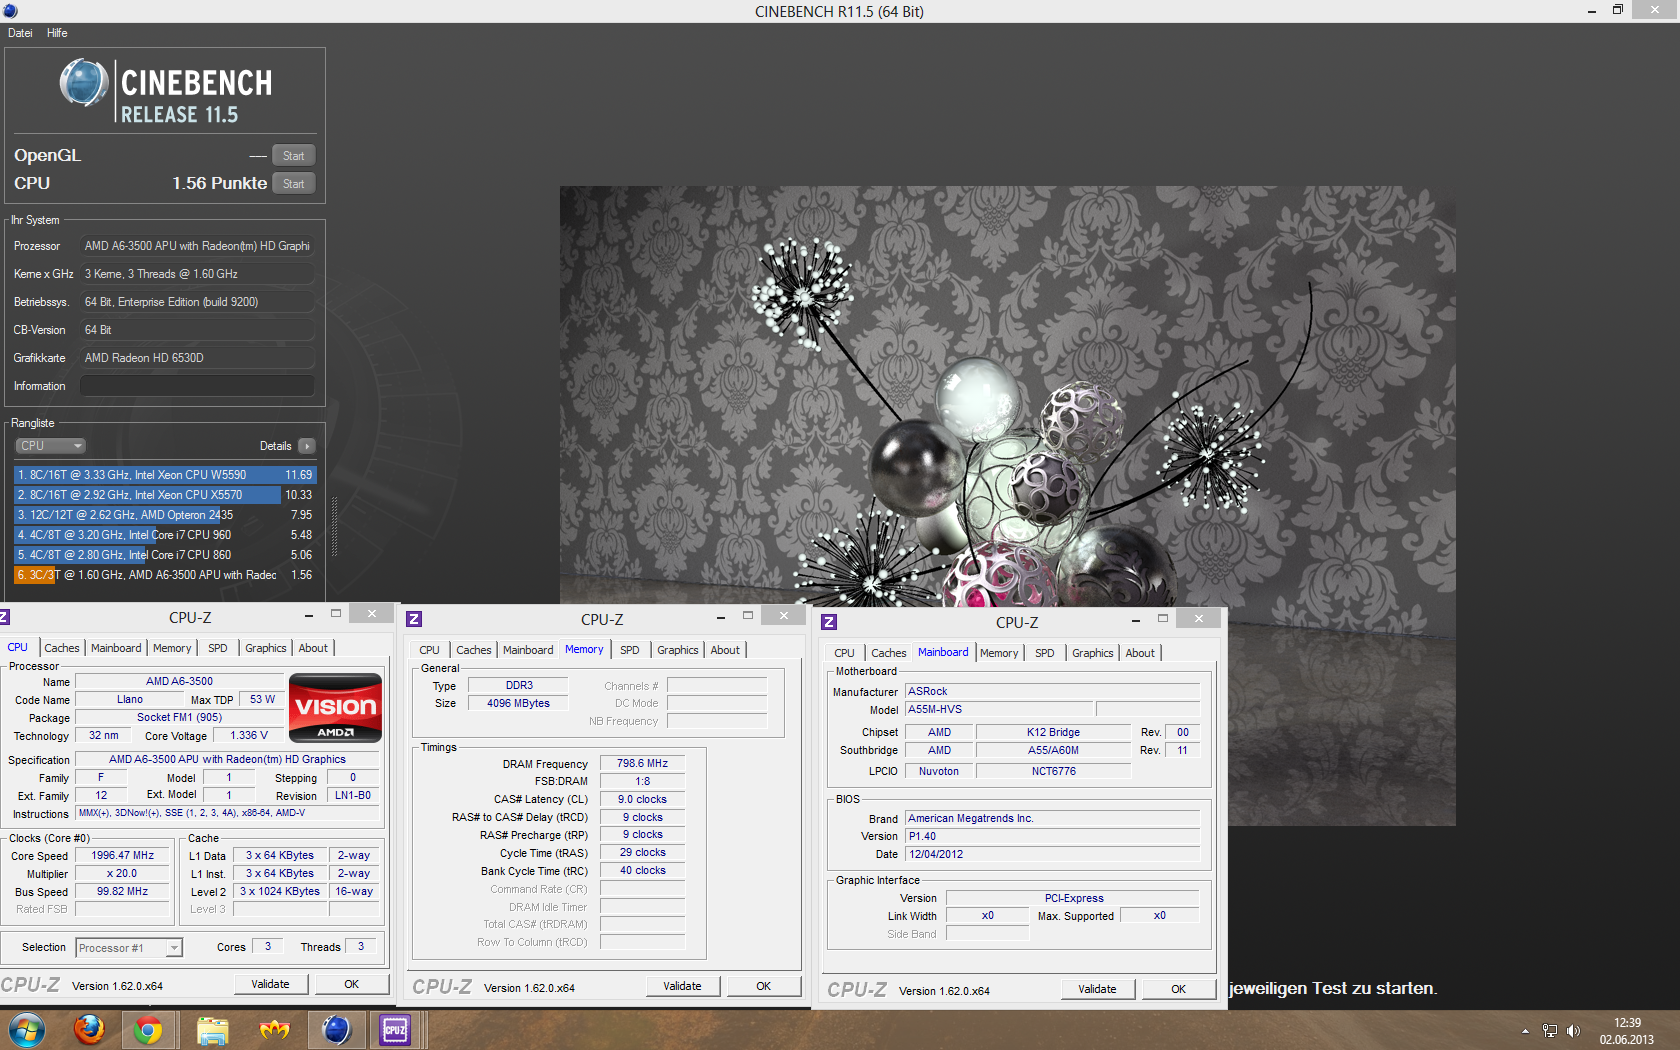Show hidden system tray icons
The height and width of the screenshot is (1050, 1680).
pyautogui.click(x=1525, y=1031)
